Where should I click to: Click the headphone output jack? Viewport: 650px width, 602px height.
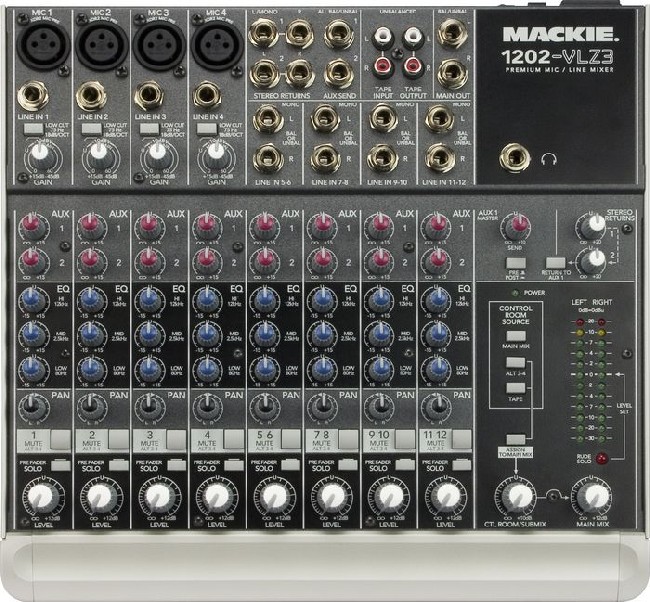pos(515,158)
